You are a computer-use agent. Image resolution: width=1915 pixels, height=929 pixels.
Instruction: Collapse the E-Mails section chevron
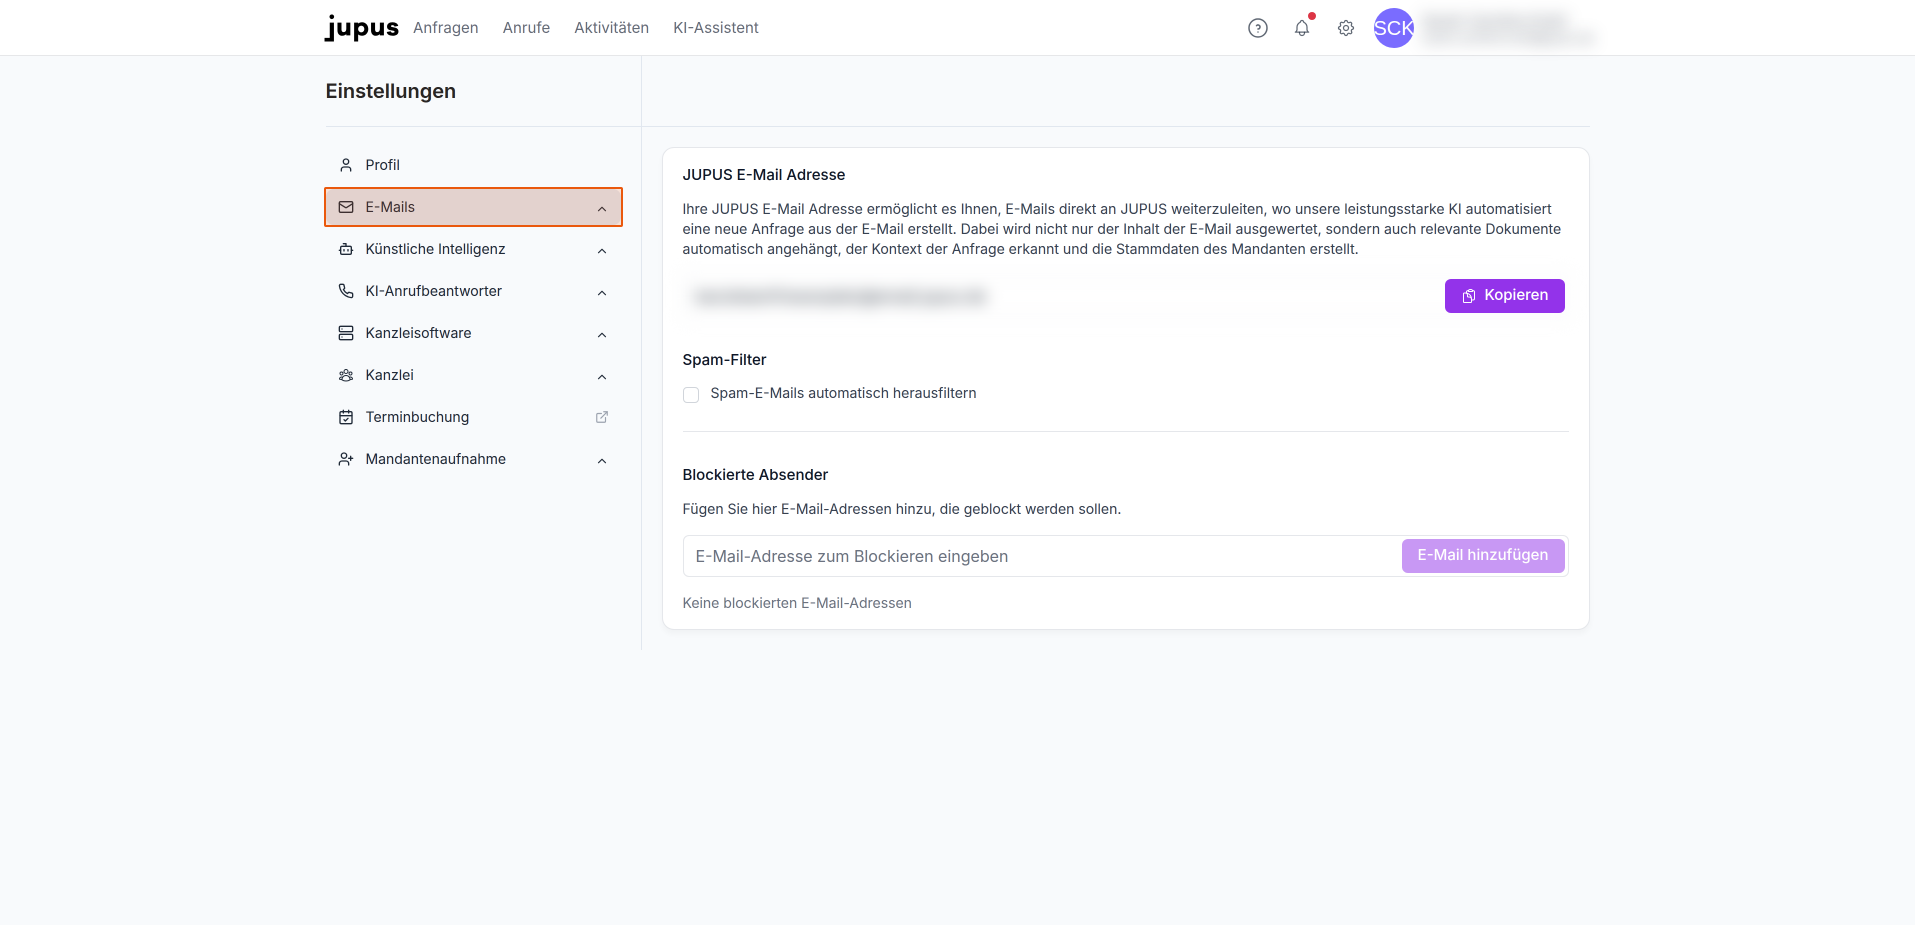(x=602, y=208)
